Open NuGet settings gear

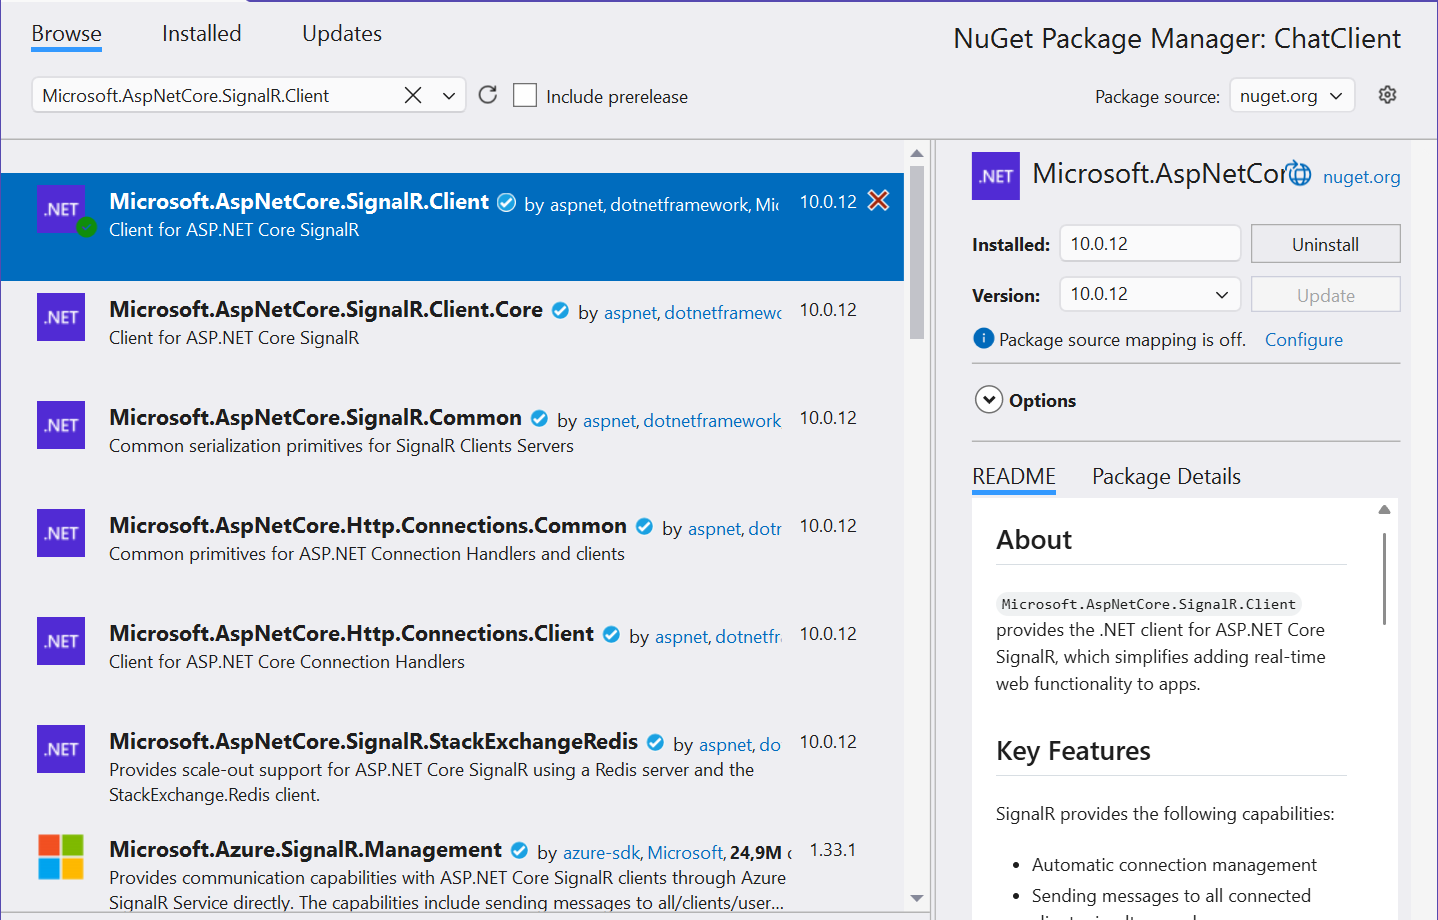(x=1387, y=95)
